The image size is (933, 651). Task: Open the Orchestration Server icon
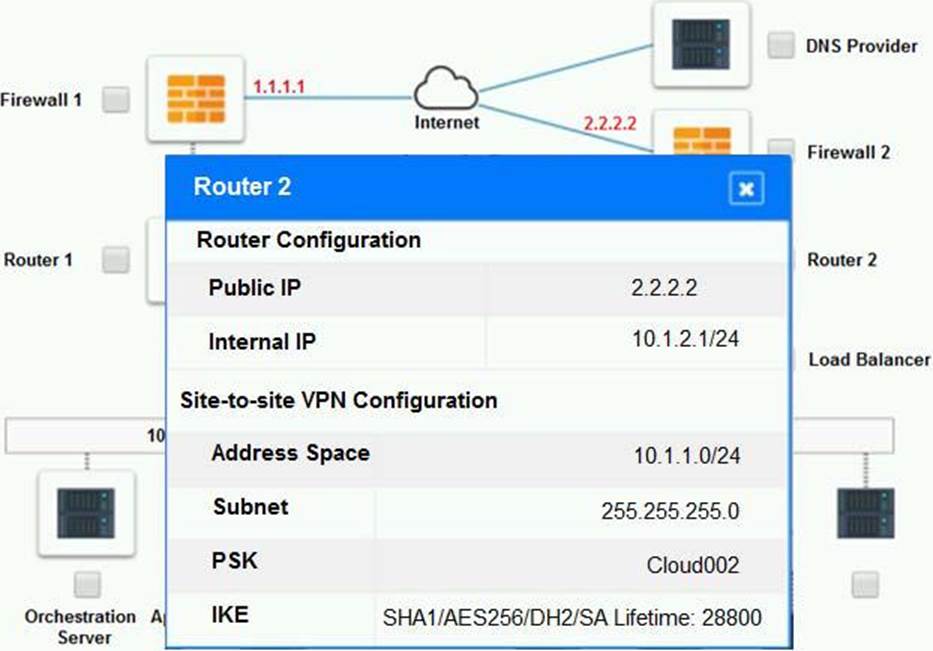(86, 513)
